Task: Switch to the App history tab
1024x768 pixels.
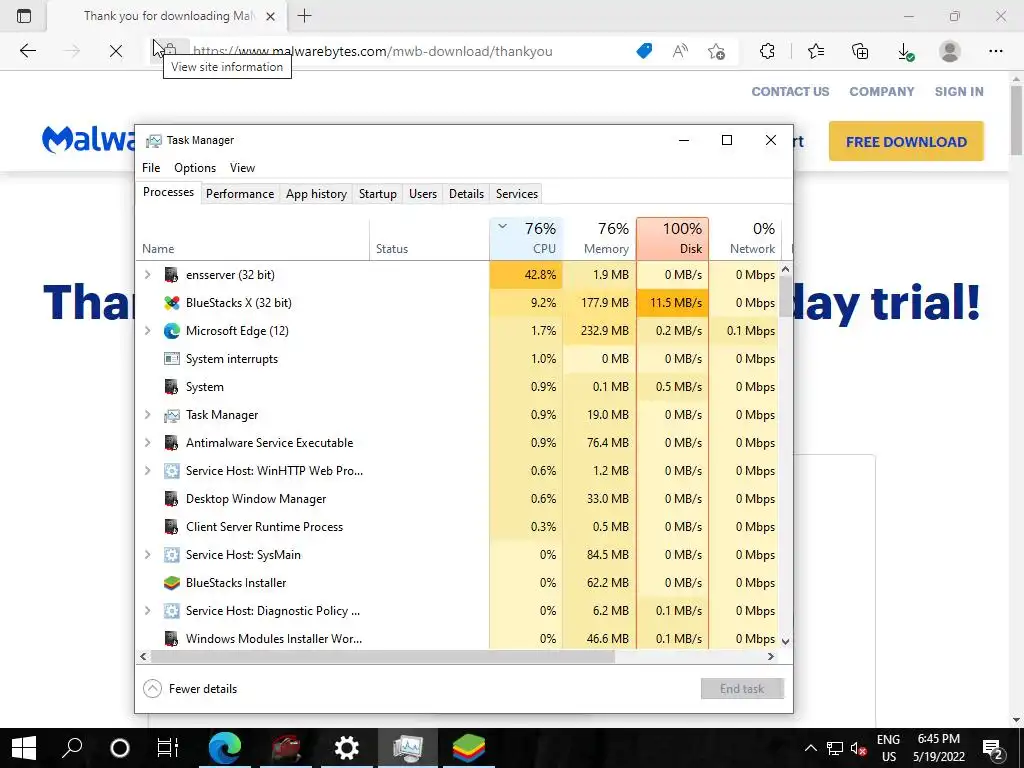Action: tap(316, 194)
